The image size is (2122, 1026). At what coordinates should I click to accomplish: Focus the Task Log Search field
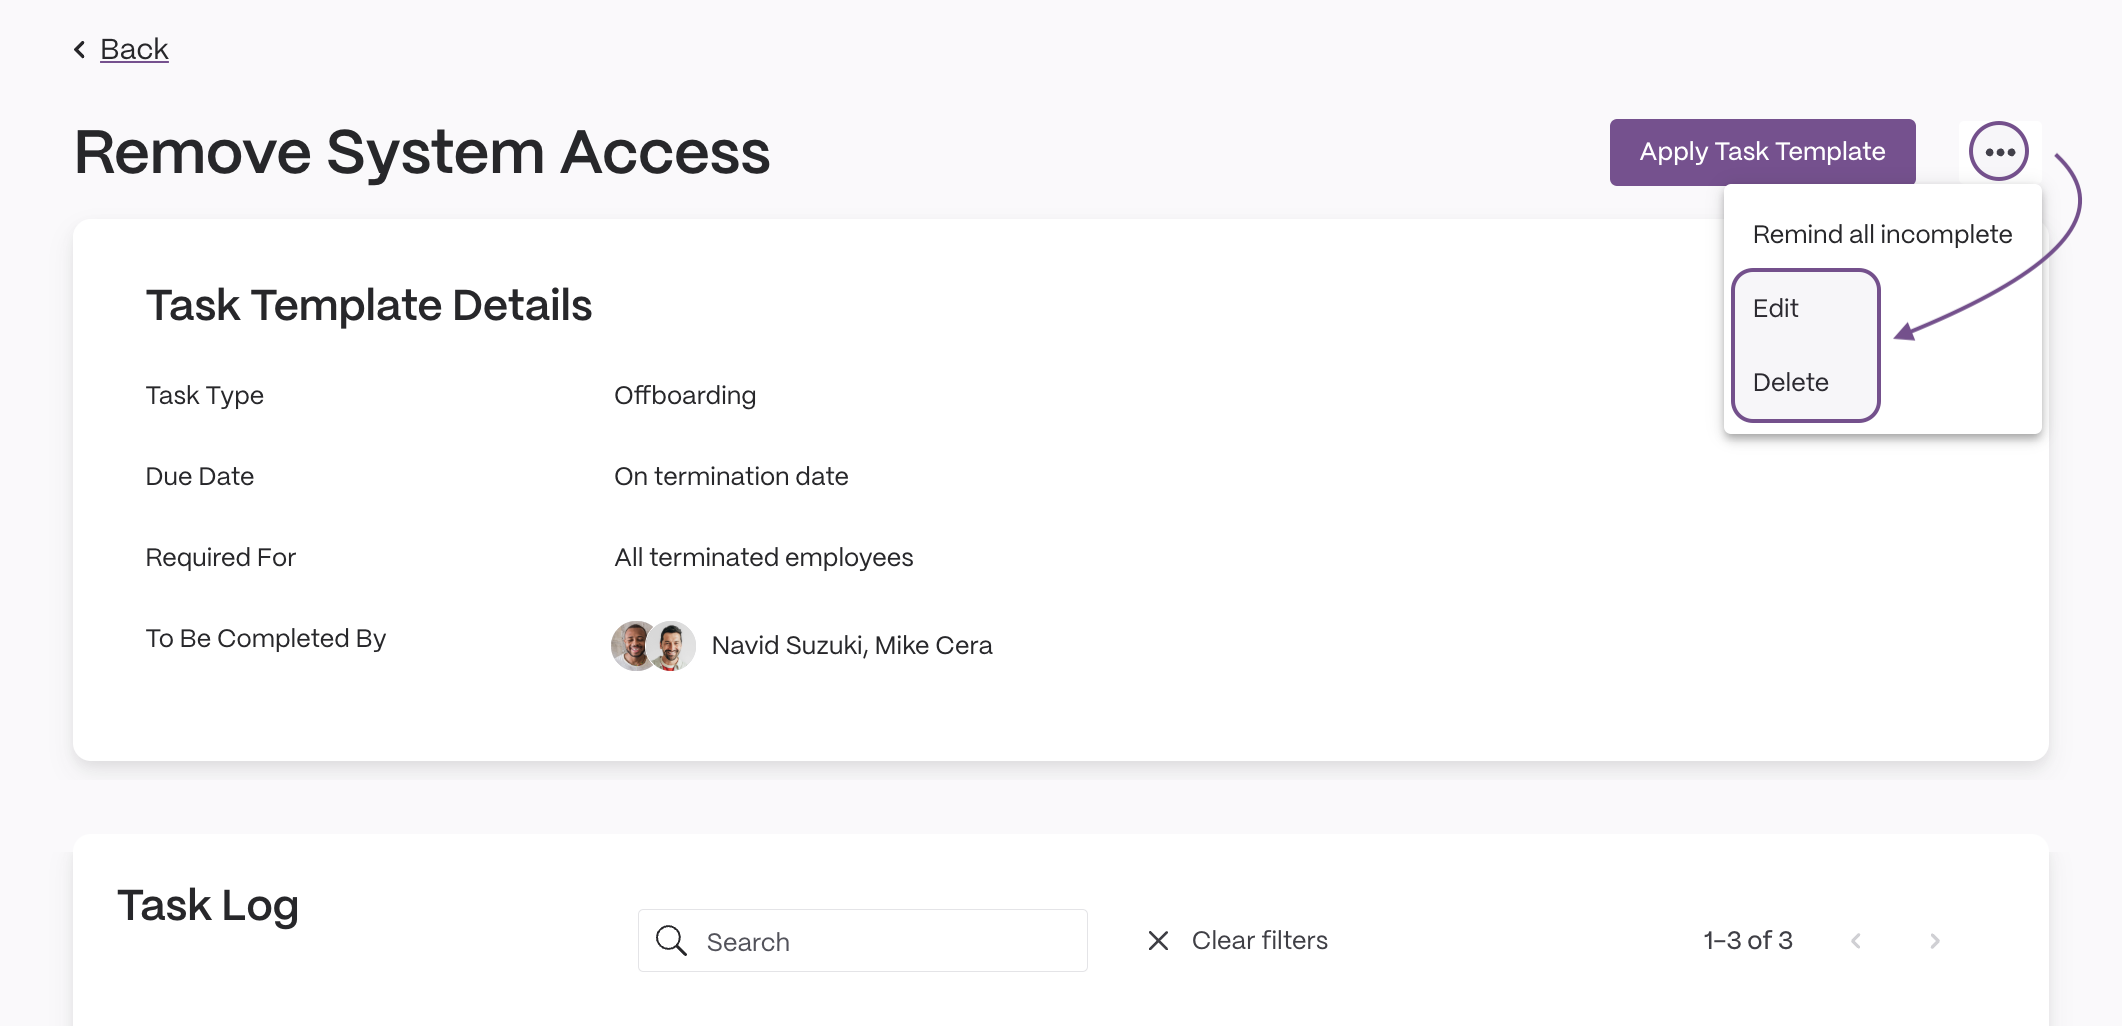click(862, 940)
